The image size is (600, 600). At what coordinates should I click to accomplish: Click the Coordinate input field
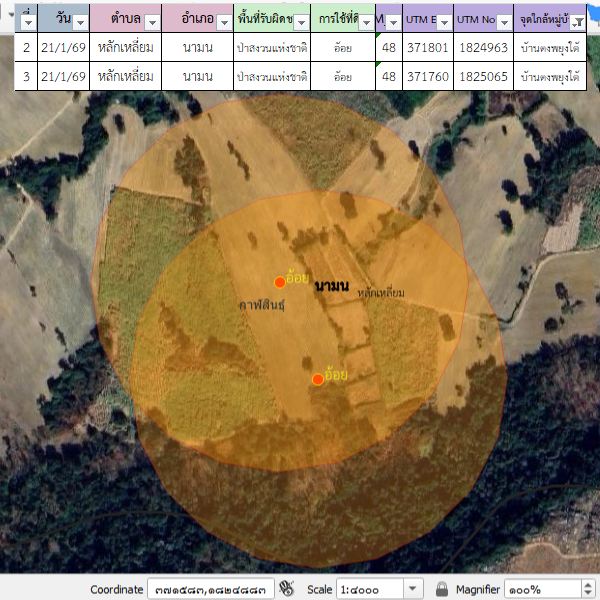pos(210,589)
